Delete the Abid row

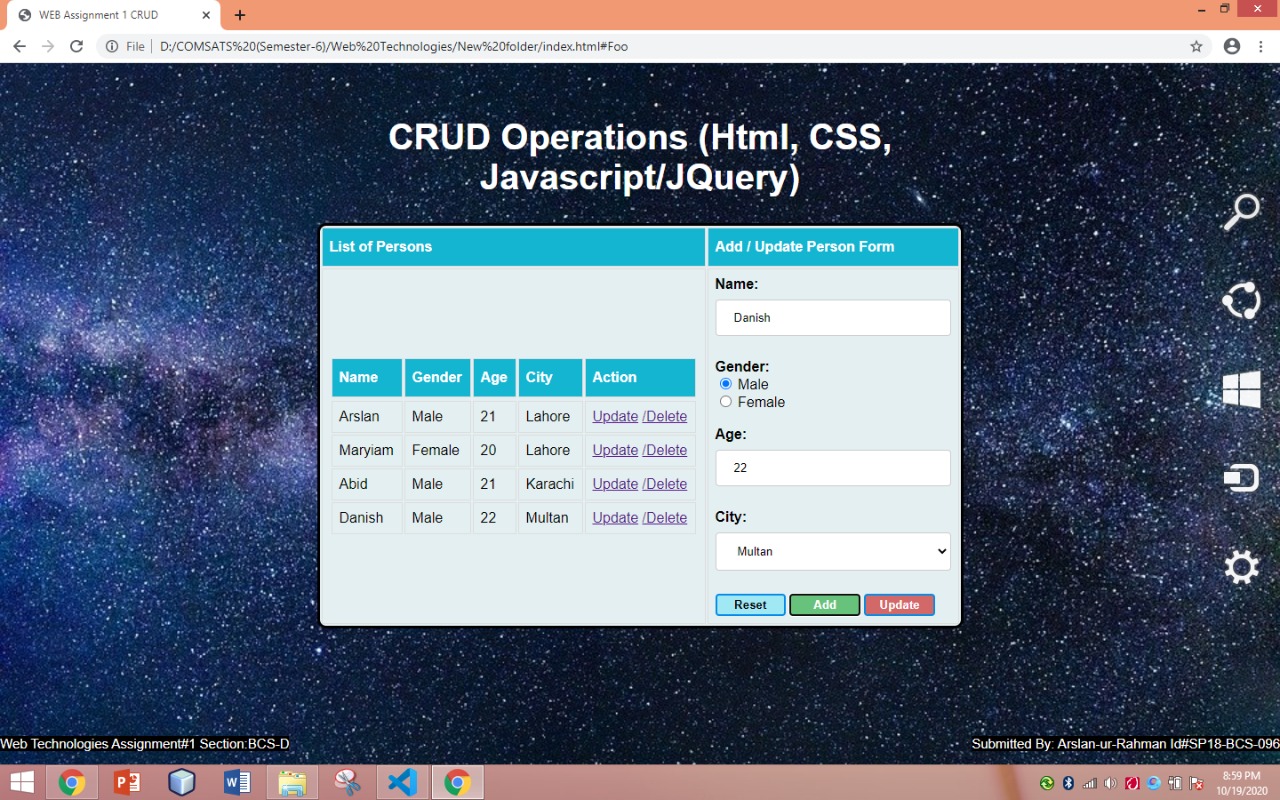[665, 484]
